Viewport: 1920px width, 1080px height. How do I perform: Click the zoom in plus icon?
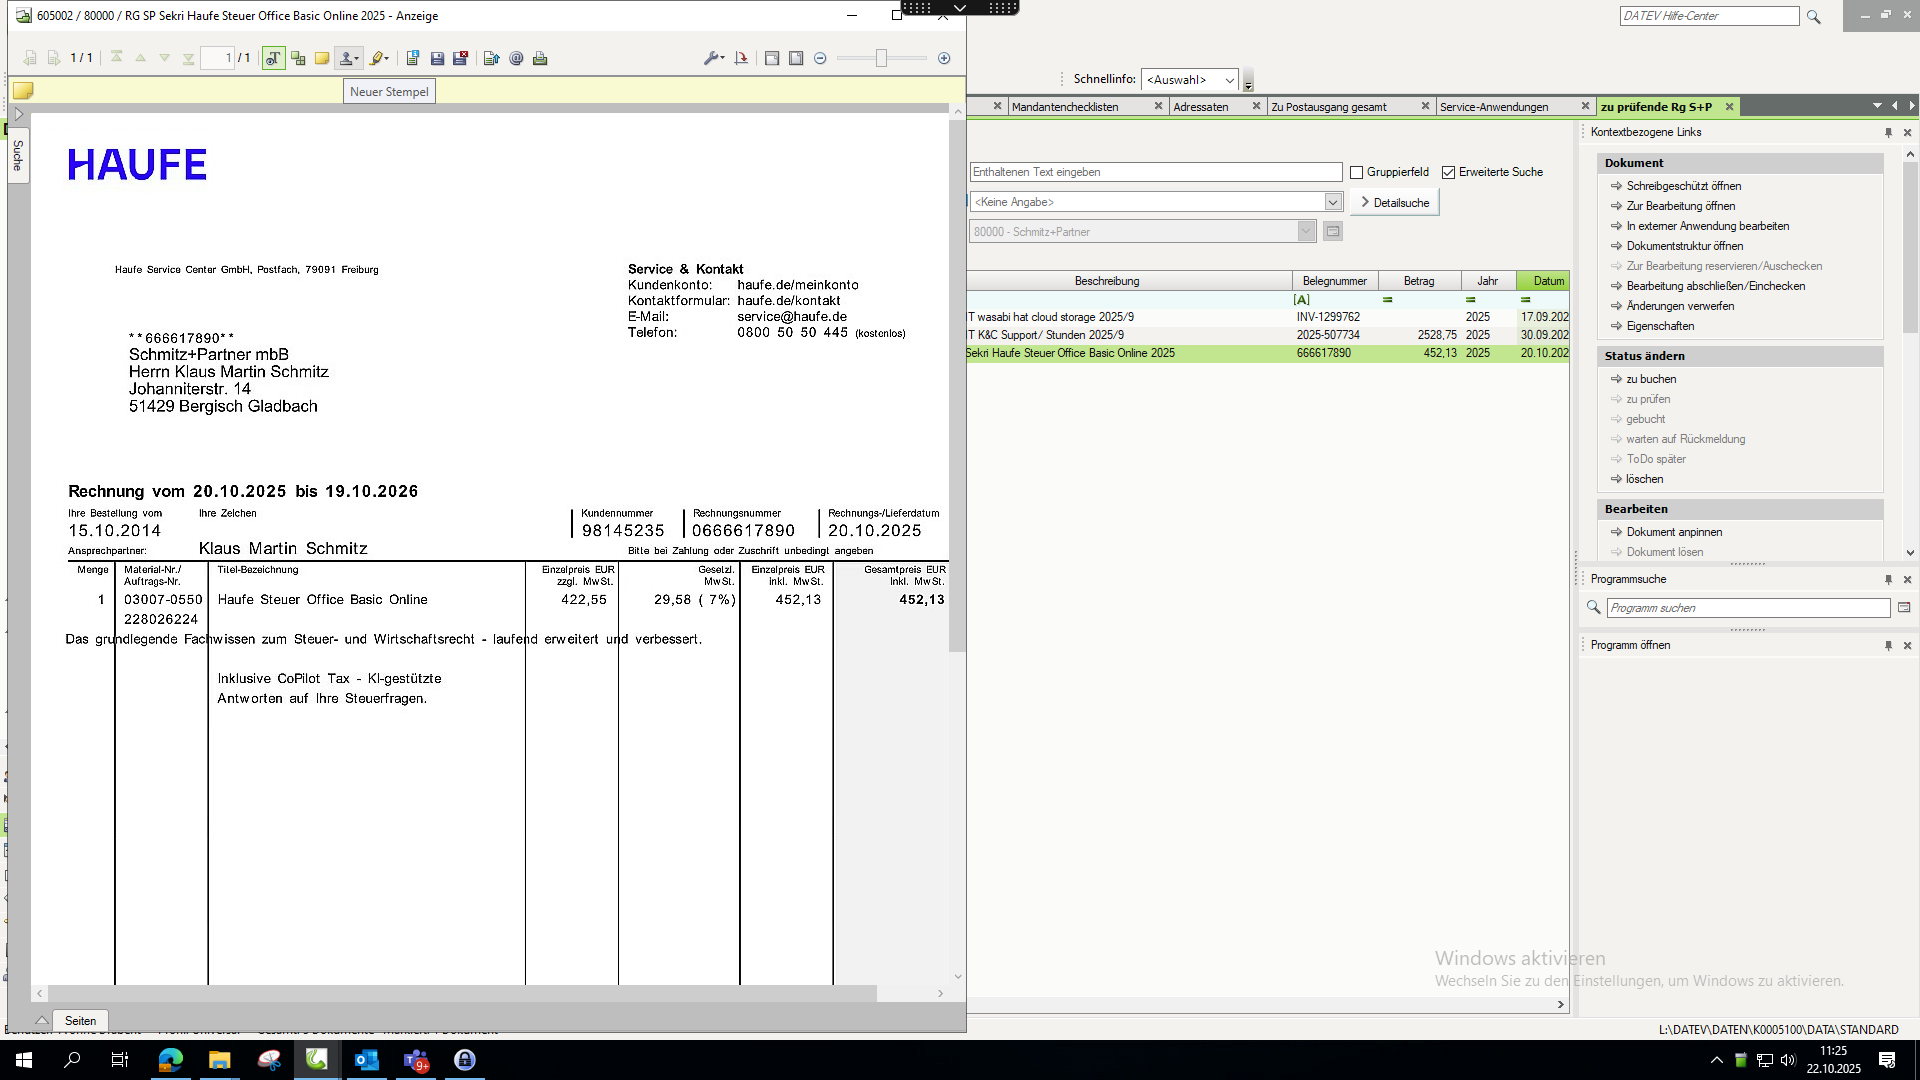pos(944,58)
